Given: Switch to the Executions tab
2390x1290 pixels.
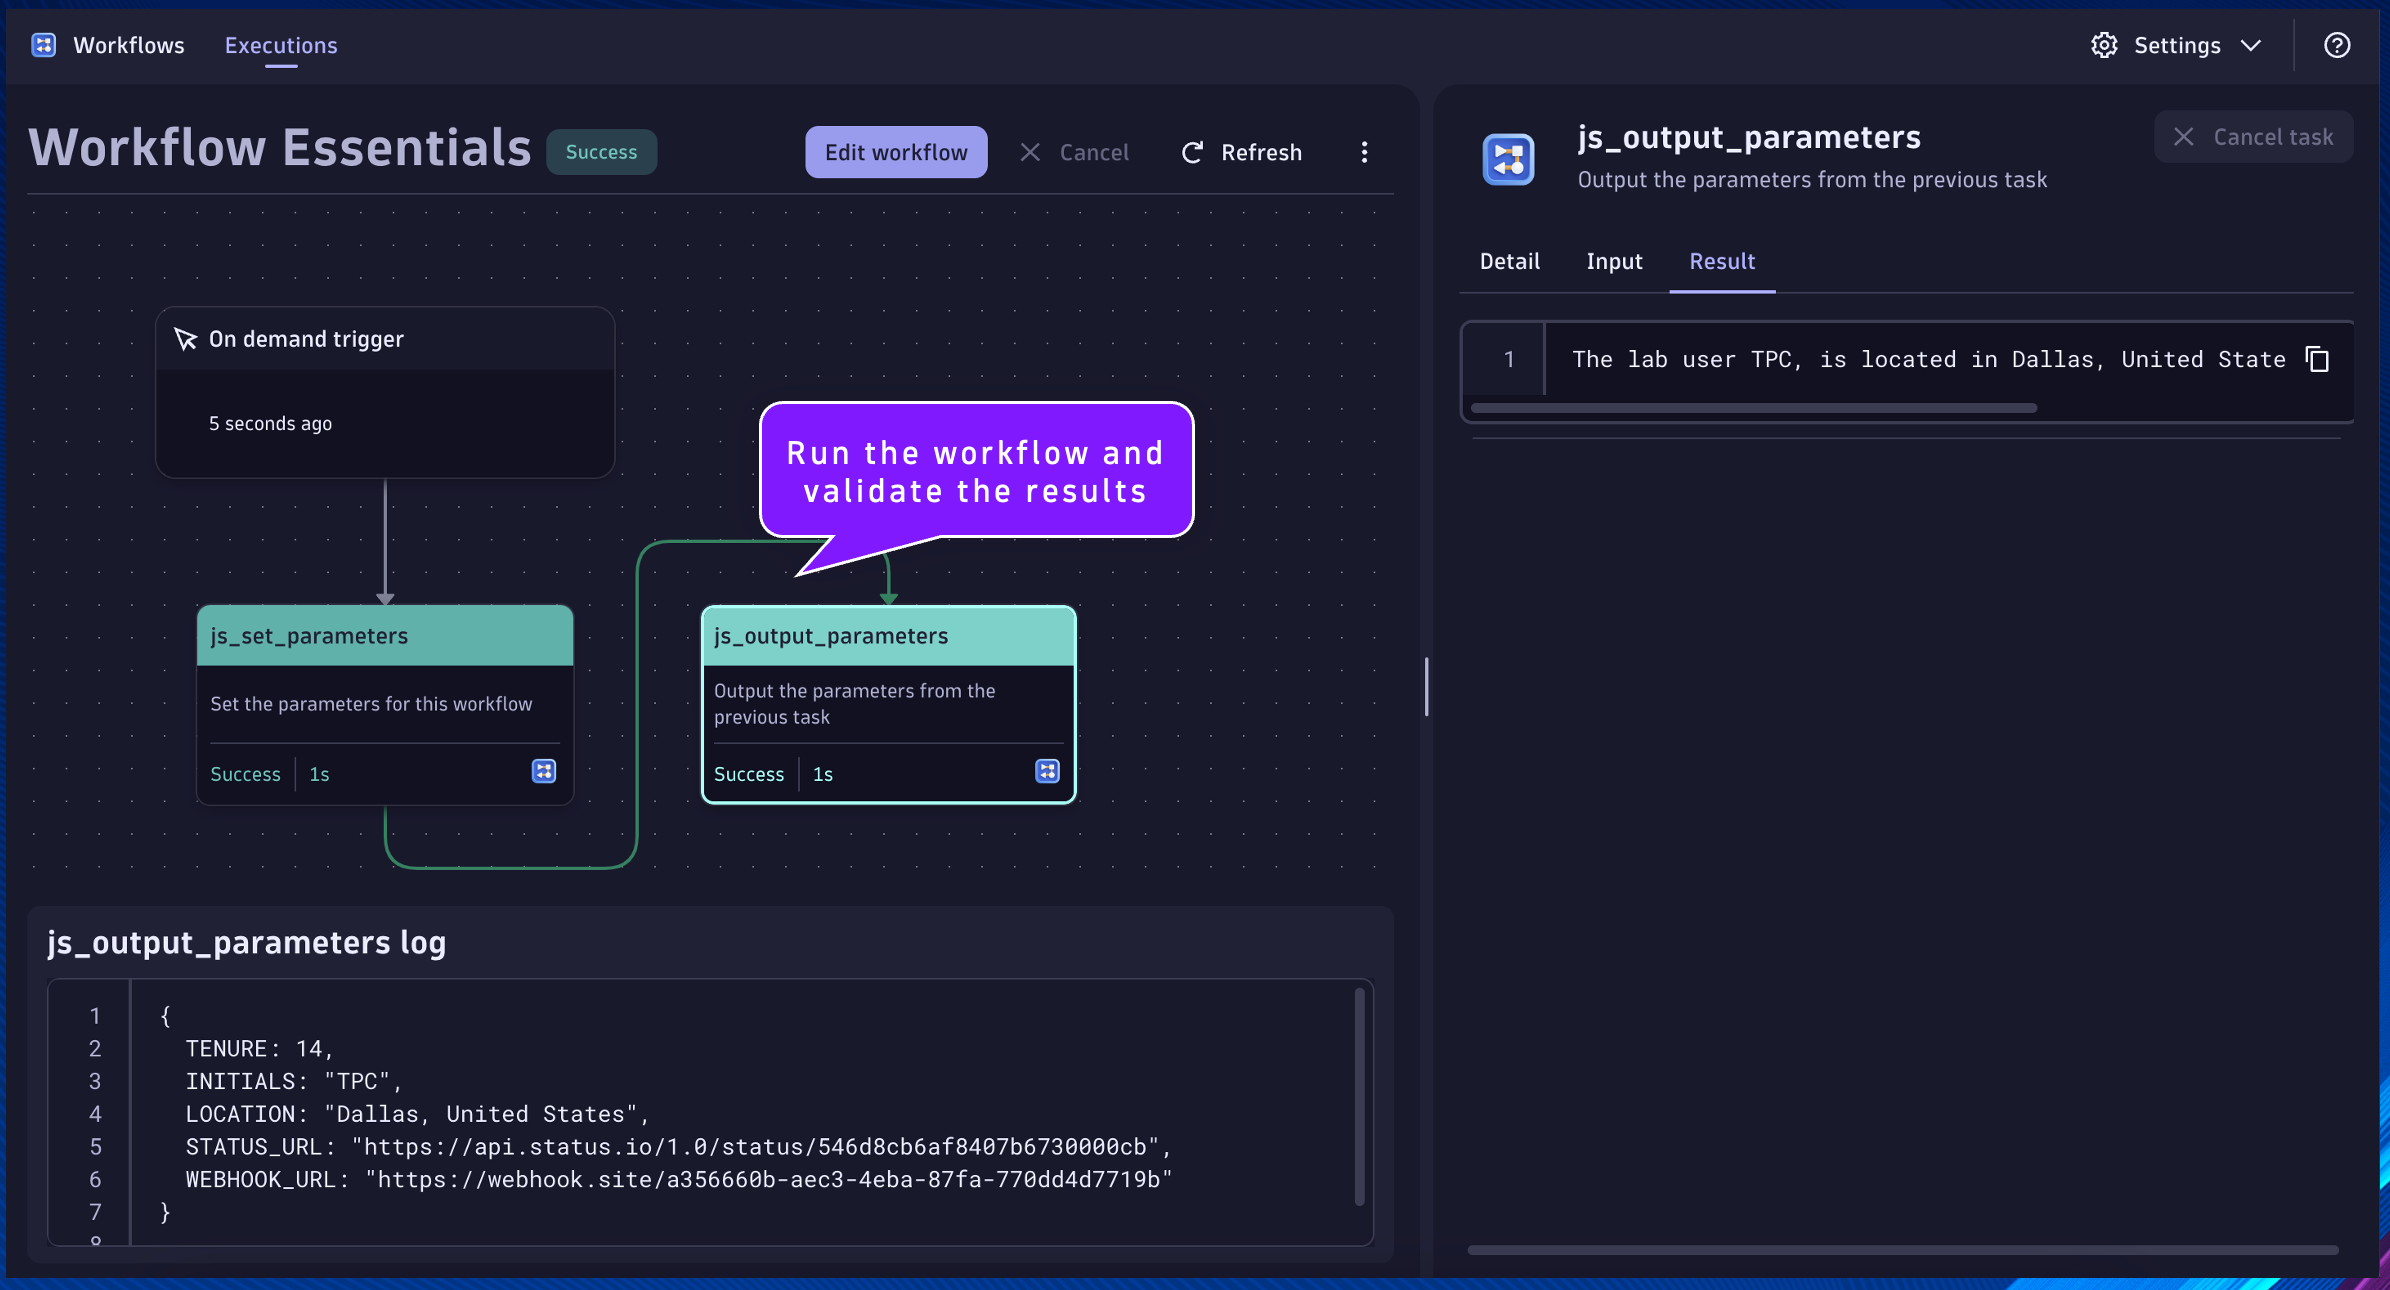Looking at the screenshot, I should click(281, 45).
